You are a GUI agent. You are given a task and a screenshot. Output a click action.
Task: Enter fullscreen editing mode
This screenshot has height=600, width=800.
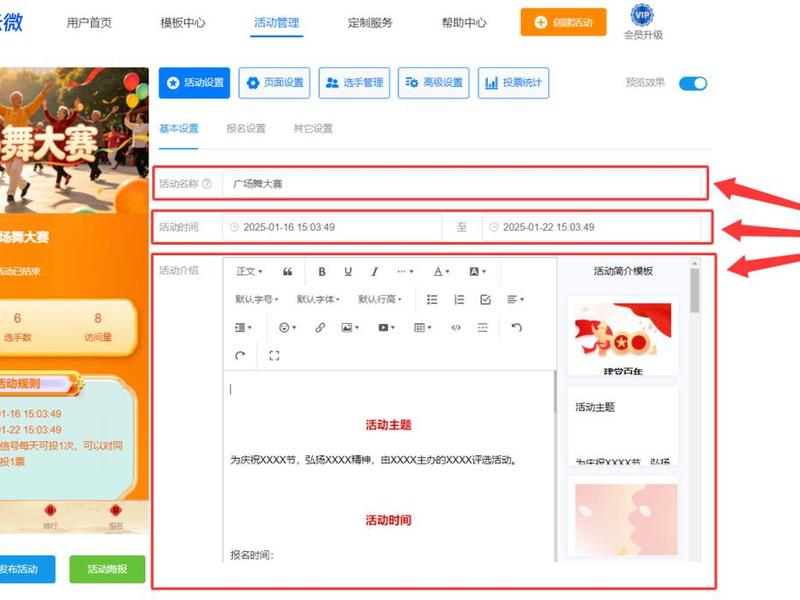click(x=274, y=356)
